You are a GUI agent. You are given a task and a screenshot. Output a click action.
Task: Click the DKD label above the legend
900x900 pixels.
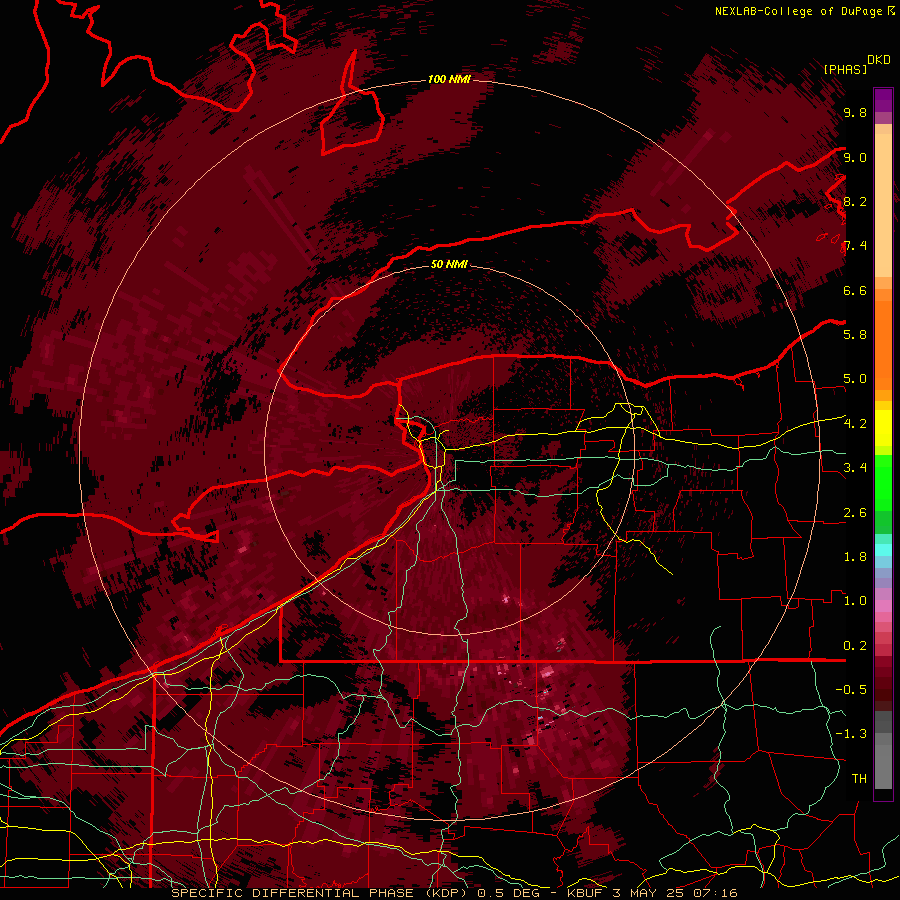879,60
